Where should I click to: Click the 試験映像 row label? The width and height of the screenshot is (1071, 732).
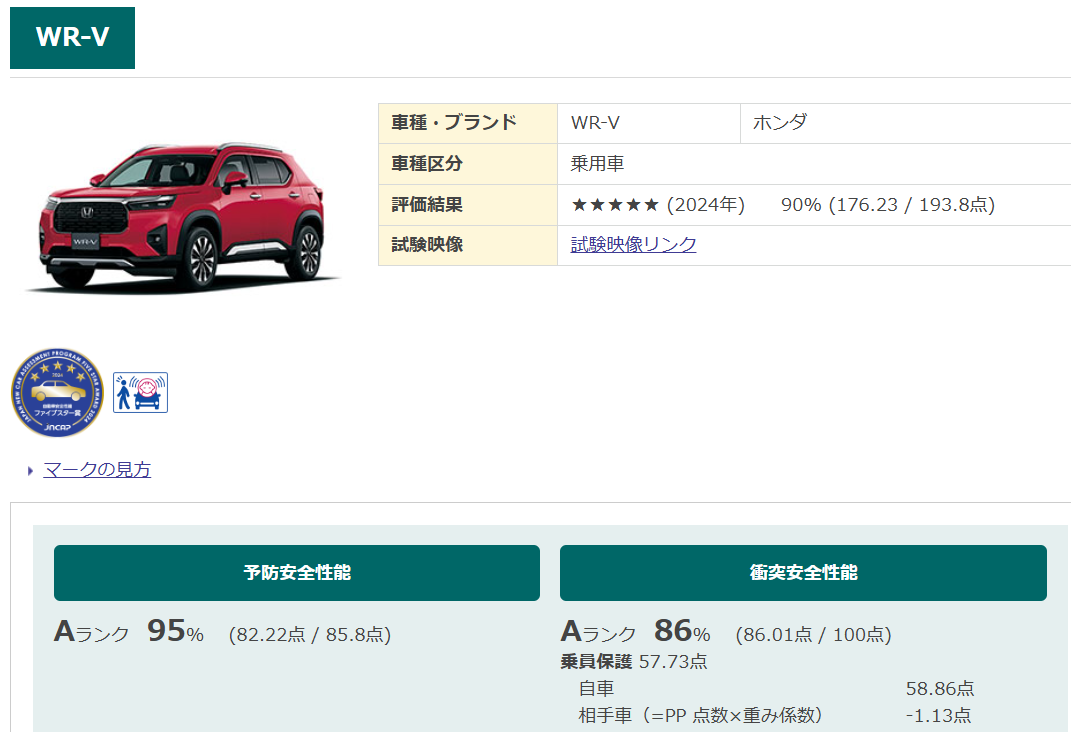coord(468,245)
